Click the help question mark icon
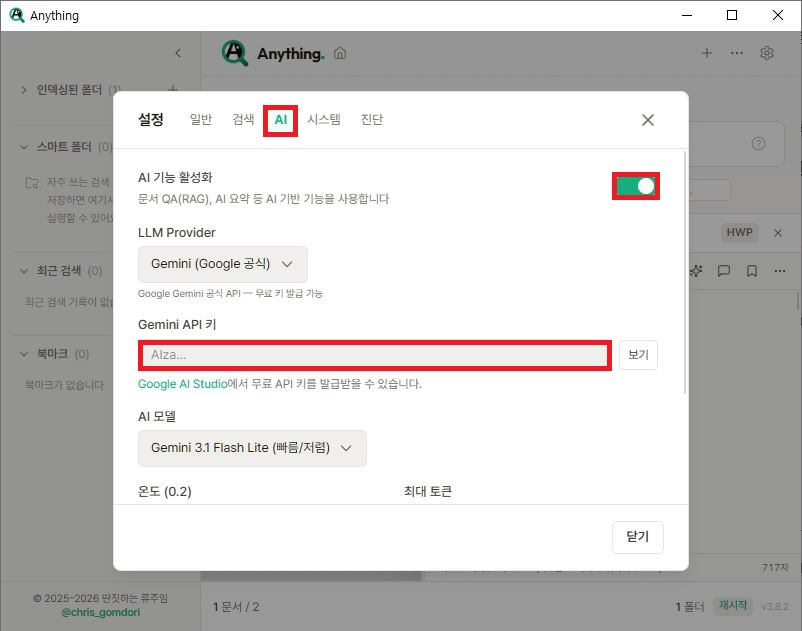Image resolution: width=802 pixels, height=631 pixels. point(758,144)
